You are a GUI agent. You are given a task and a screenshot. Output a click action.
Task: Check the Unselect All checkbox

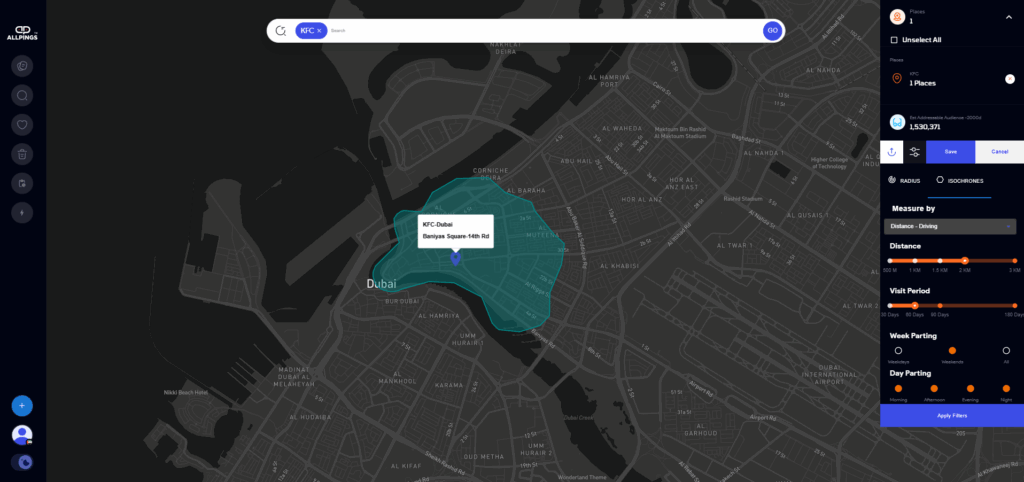(894, 40)
